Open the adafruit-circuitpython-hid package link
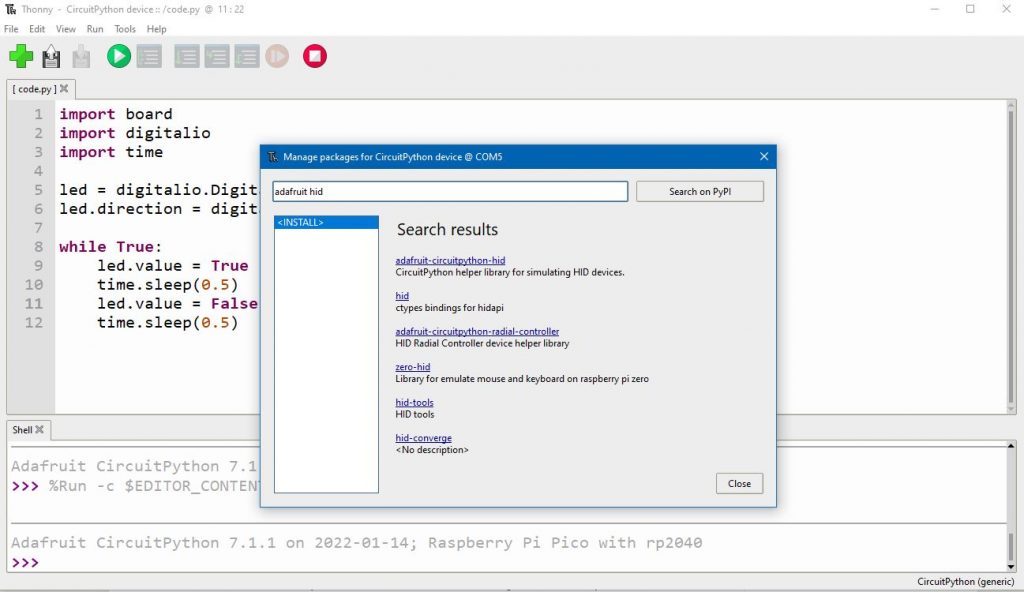 coord(450,260)
